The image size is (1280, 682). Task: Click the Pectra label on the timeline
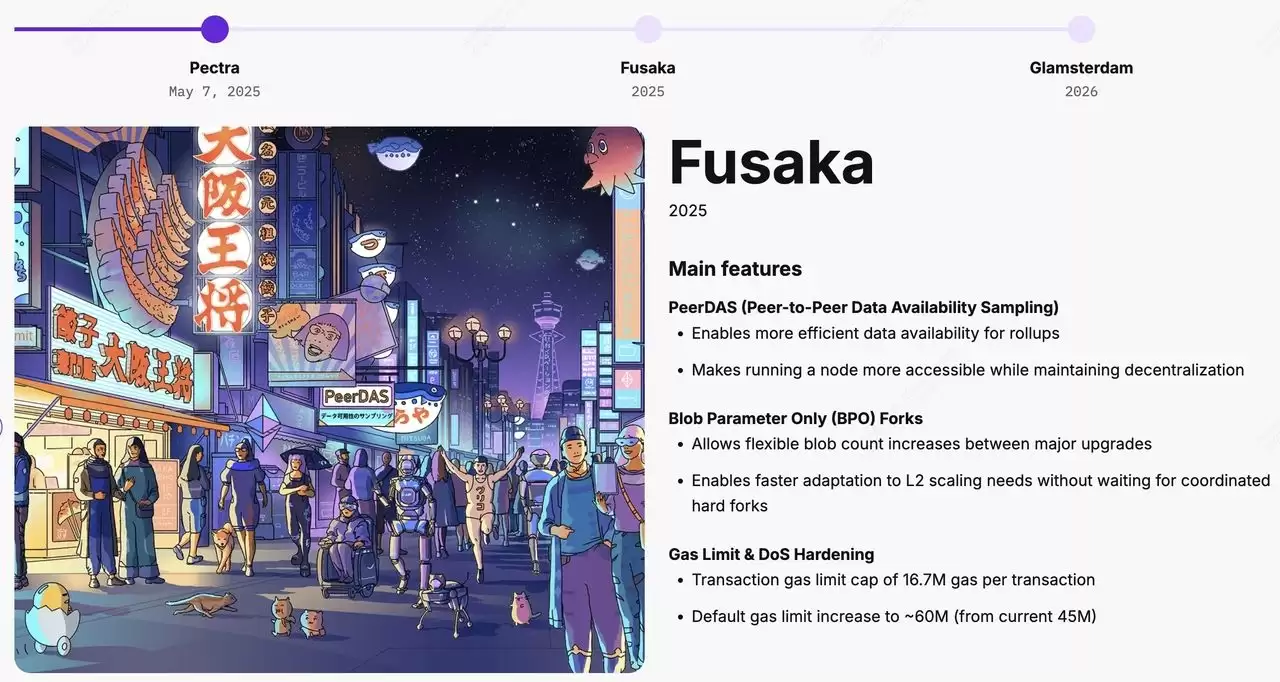click(x=214, y=67)
